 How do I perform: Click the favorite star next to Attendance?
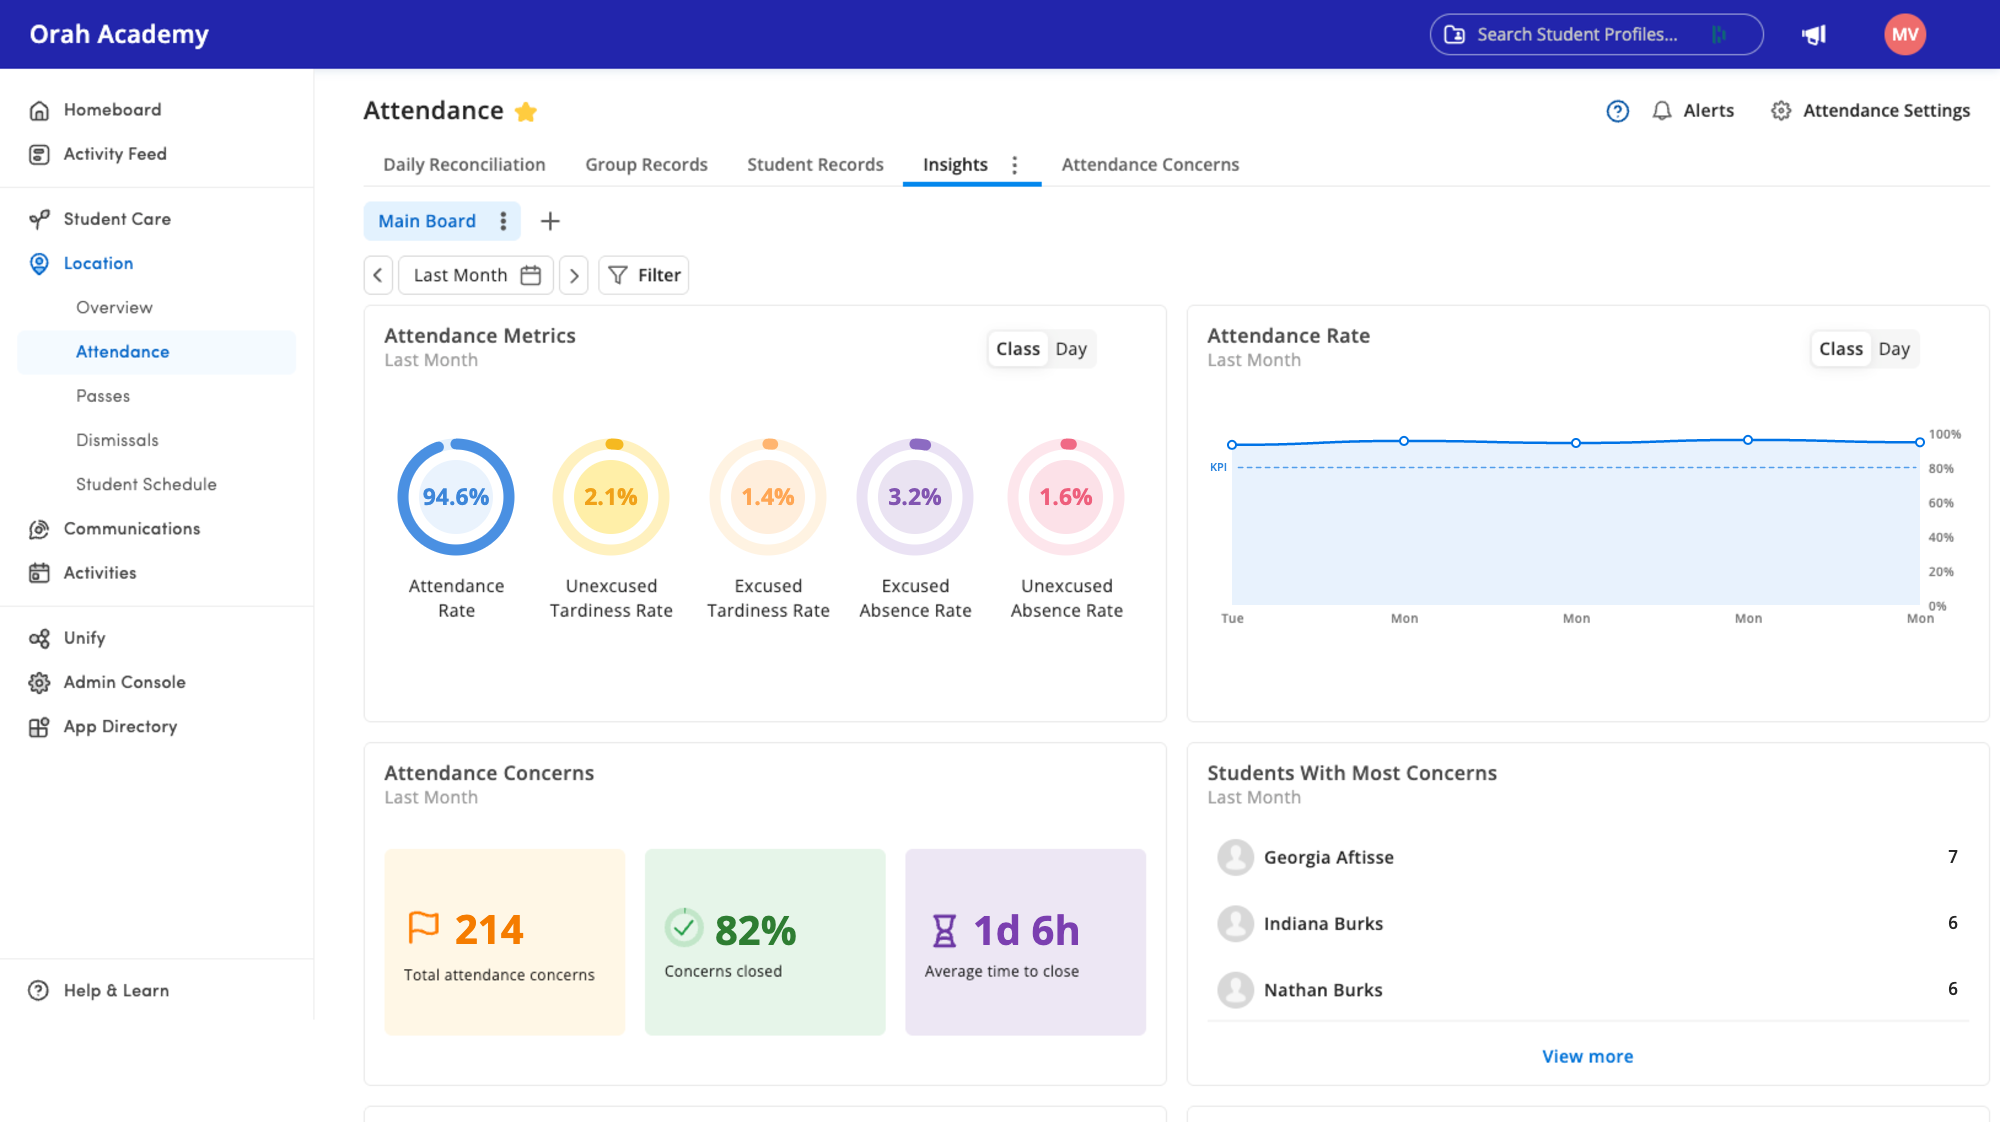click(x=526, y=112)
